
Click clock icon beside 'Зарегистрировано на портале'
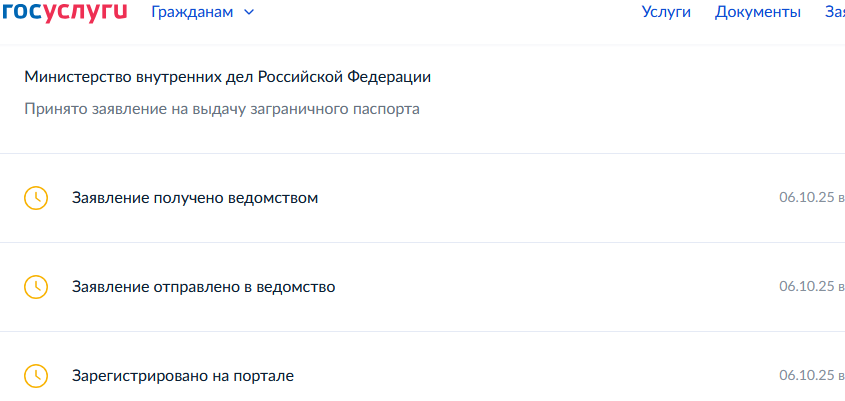tap(35, 376)
